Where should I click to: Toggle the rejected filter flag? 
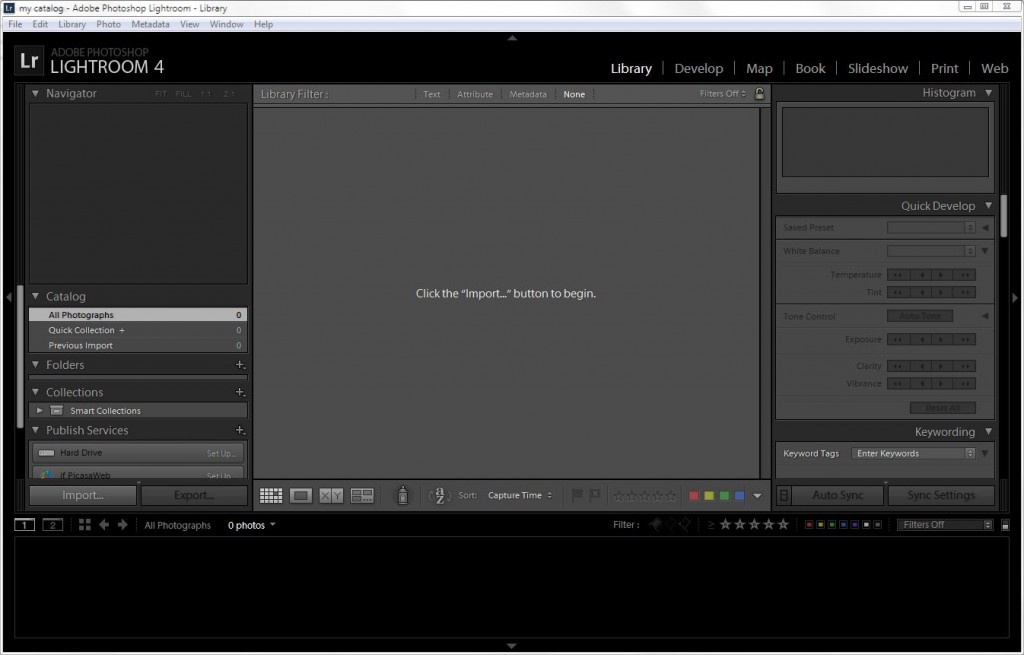(x=684, y=524)
